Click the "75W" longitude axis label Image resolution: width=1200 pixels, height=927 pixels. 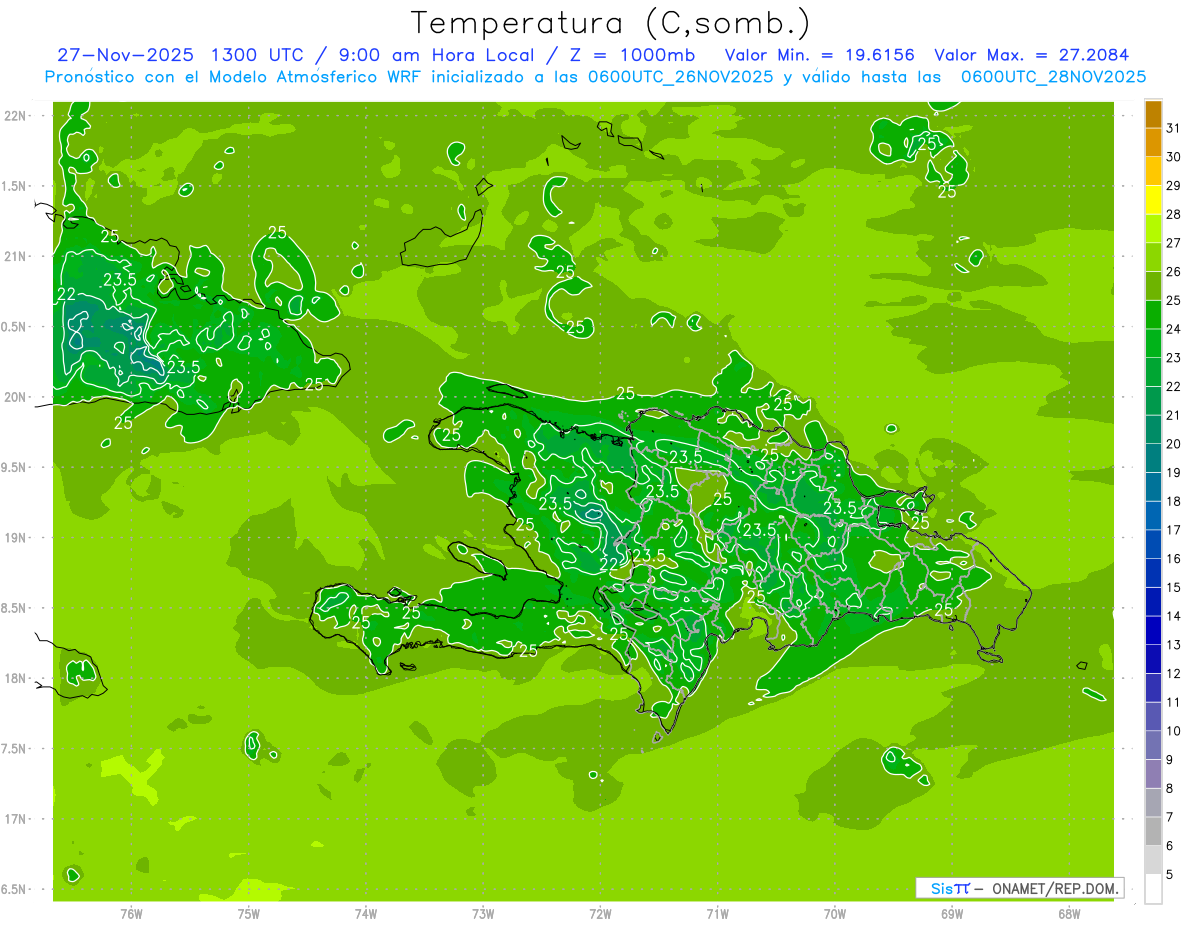coord(249,913)
